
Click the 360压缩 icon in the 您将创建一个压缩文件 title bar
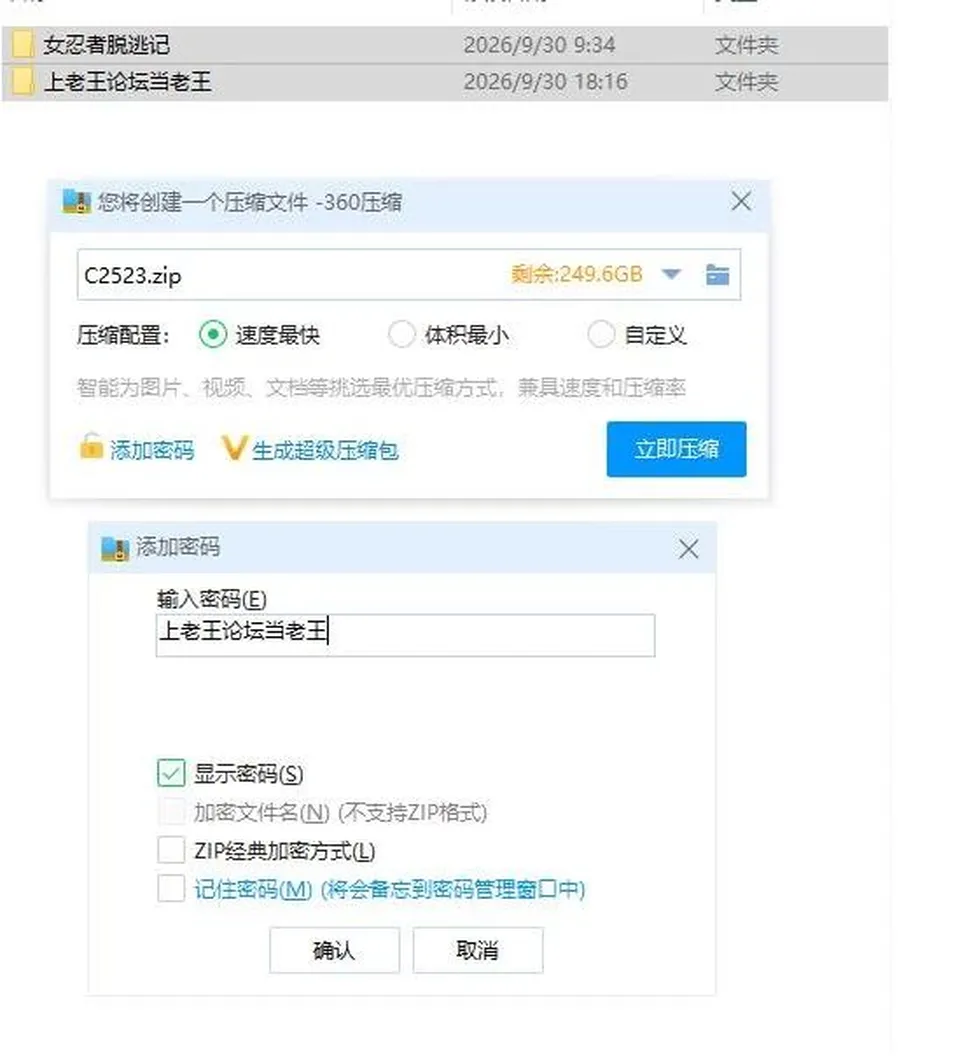(76, 201)
